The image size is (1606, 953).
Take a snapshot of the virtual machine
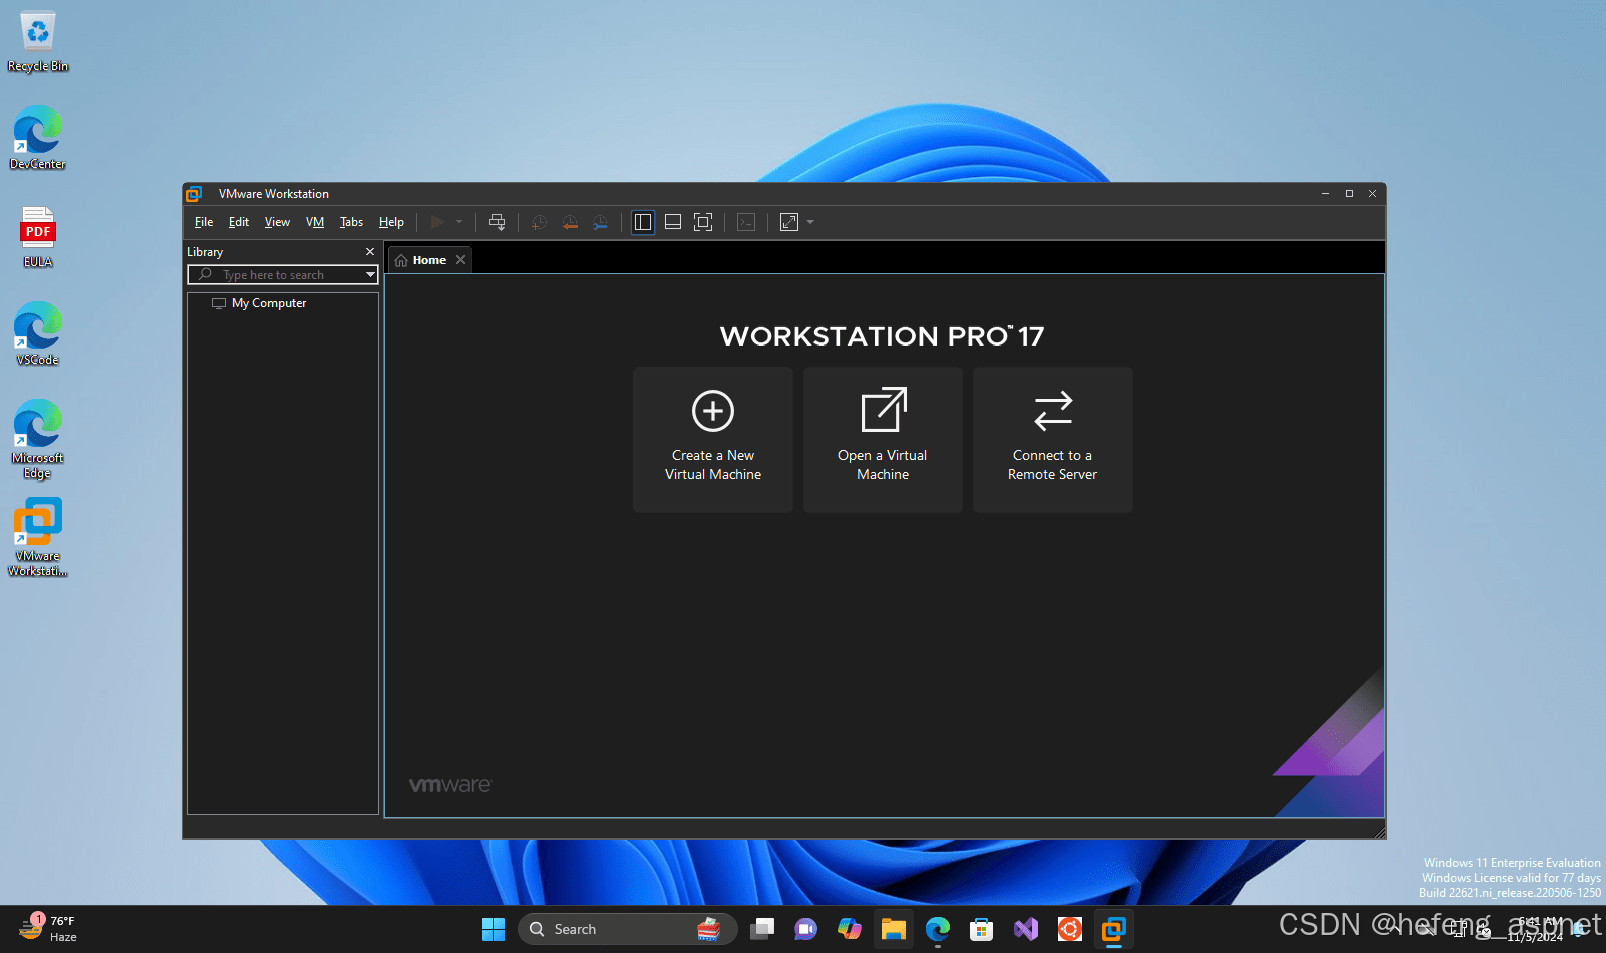tap(540, 222)
